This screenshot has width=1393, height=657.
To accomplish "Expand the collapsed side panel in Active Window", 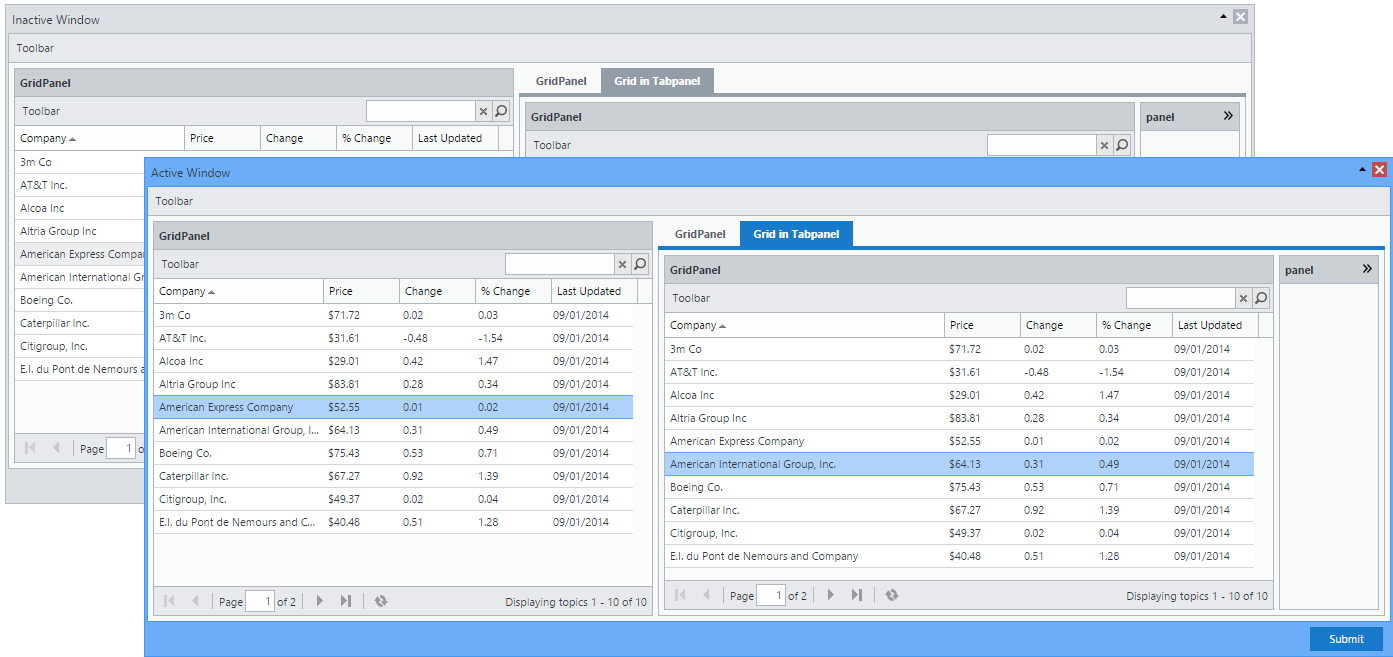I will pyautogui.click(x=1367, y=269).
